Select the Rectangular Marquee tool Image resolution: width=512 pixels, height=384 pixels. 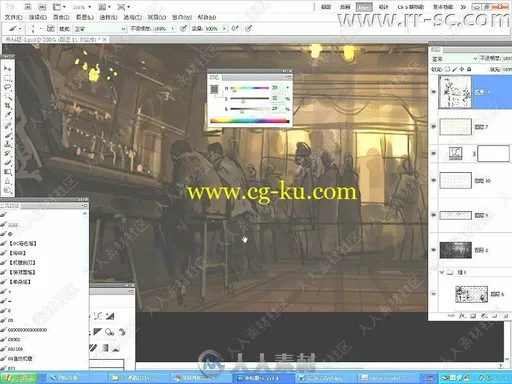point(7,78)
